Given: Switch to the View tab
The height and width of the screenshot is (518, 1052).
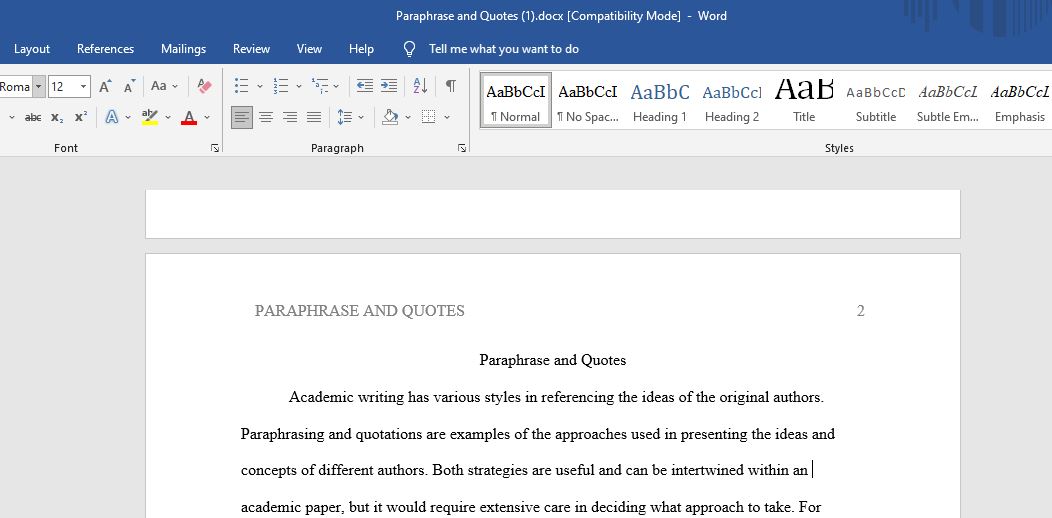Looking at the screenshot, I should 309,49.
